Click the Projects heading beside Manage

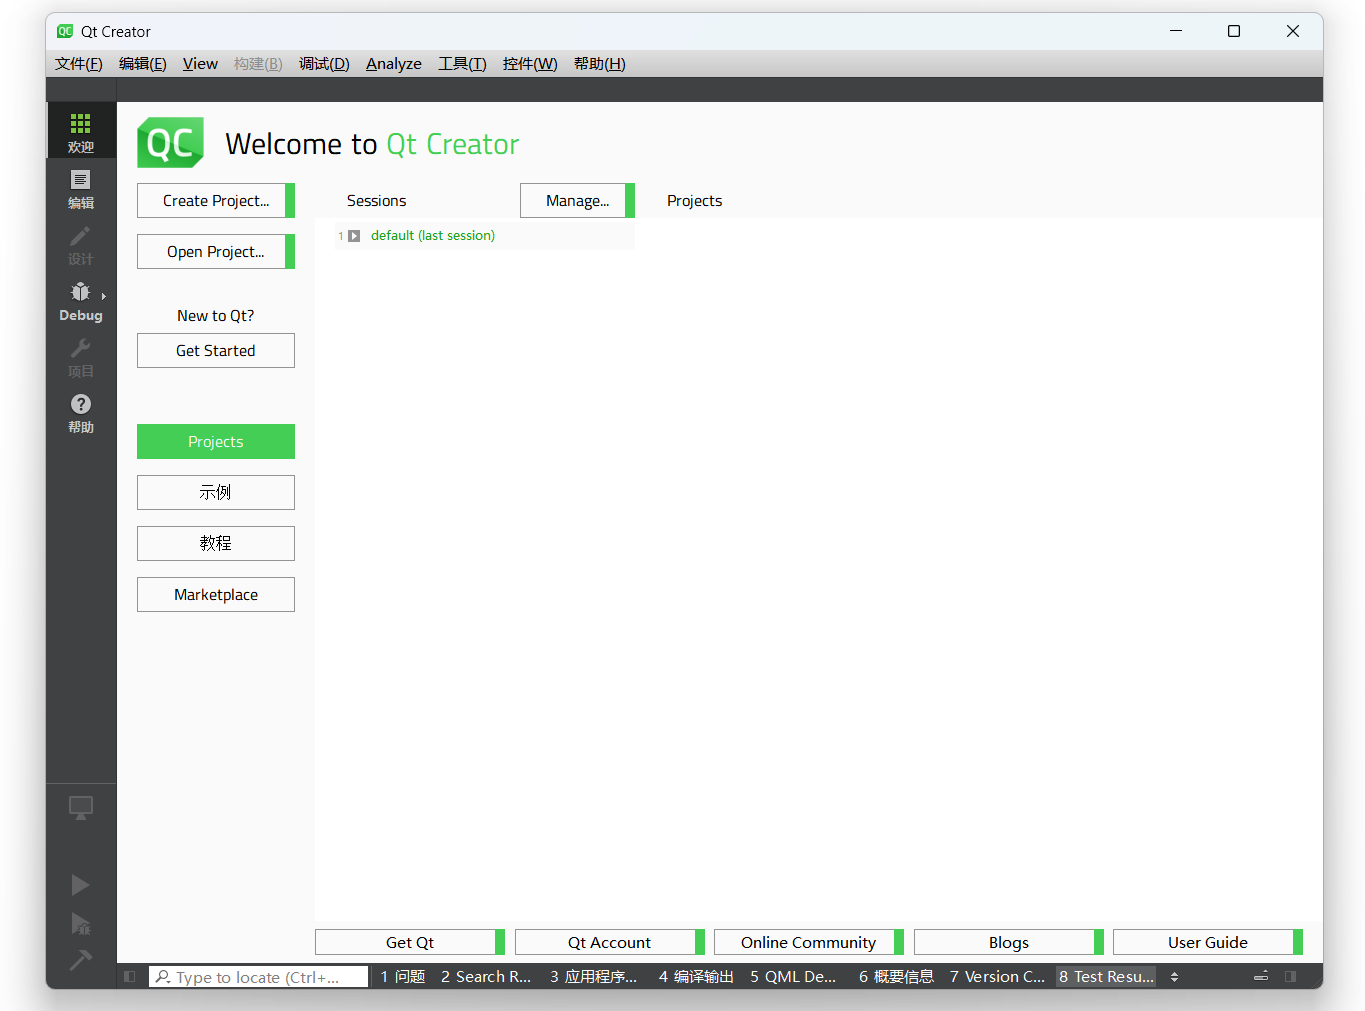[694, 201]
